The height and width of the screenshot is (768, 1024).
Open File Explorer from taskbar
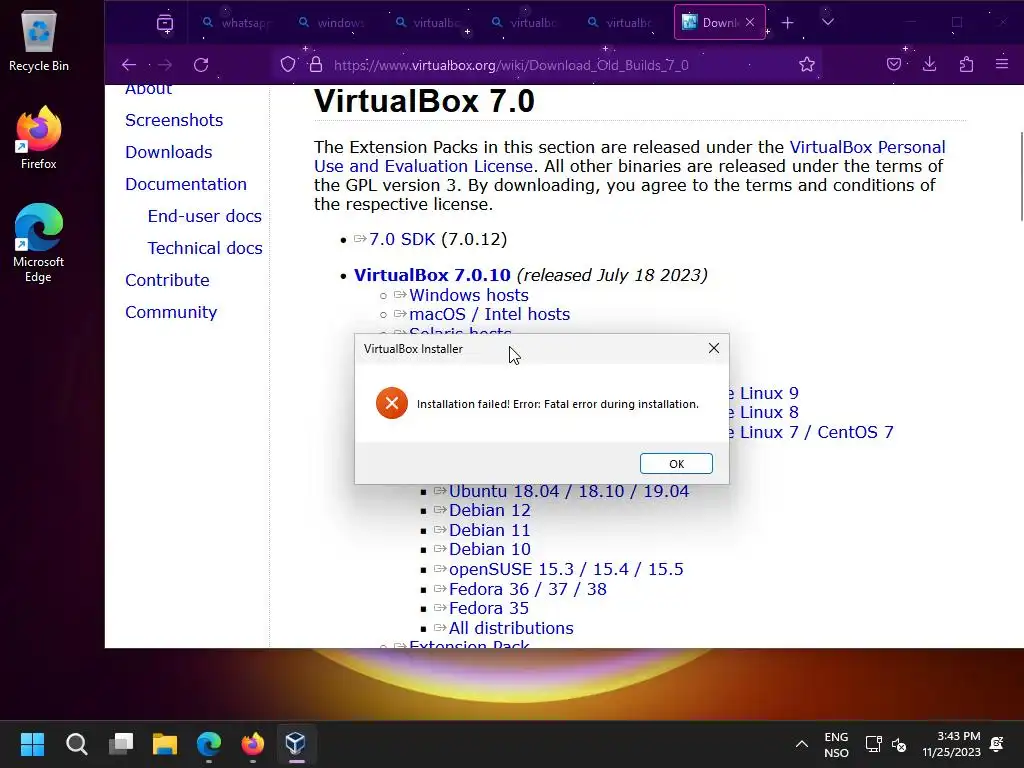pyautogui.click(x=165, y=744)
